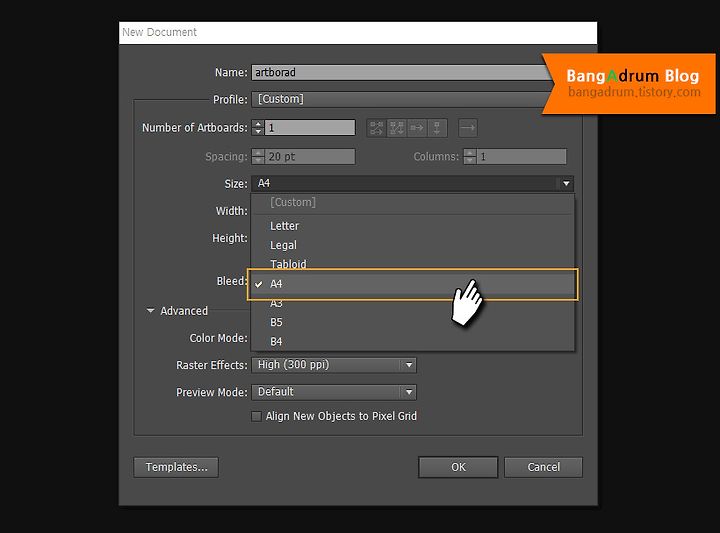The image size is (720, 533).
Task: Click the Spacing stepper arrows
Action: 258,157
